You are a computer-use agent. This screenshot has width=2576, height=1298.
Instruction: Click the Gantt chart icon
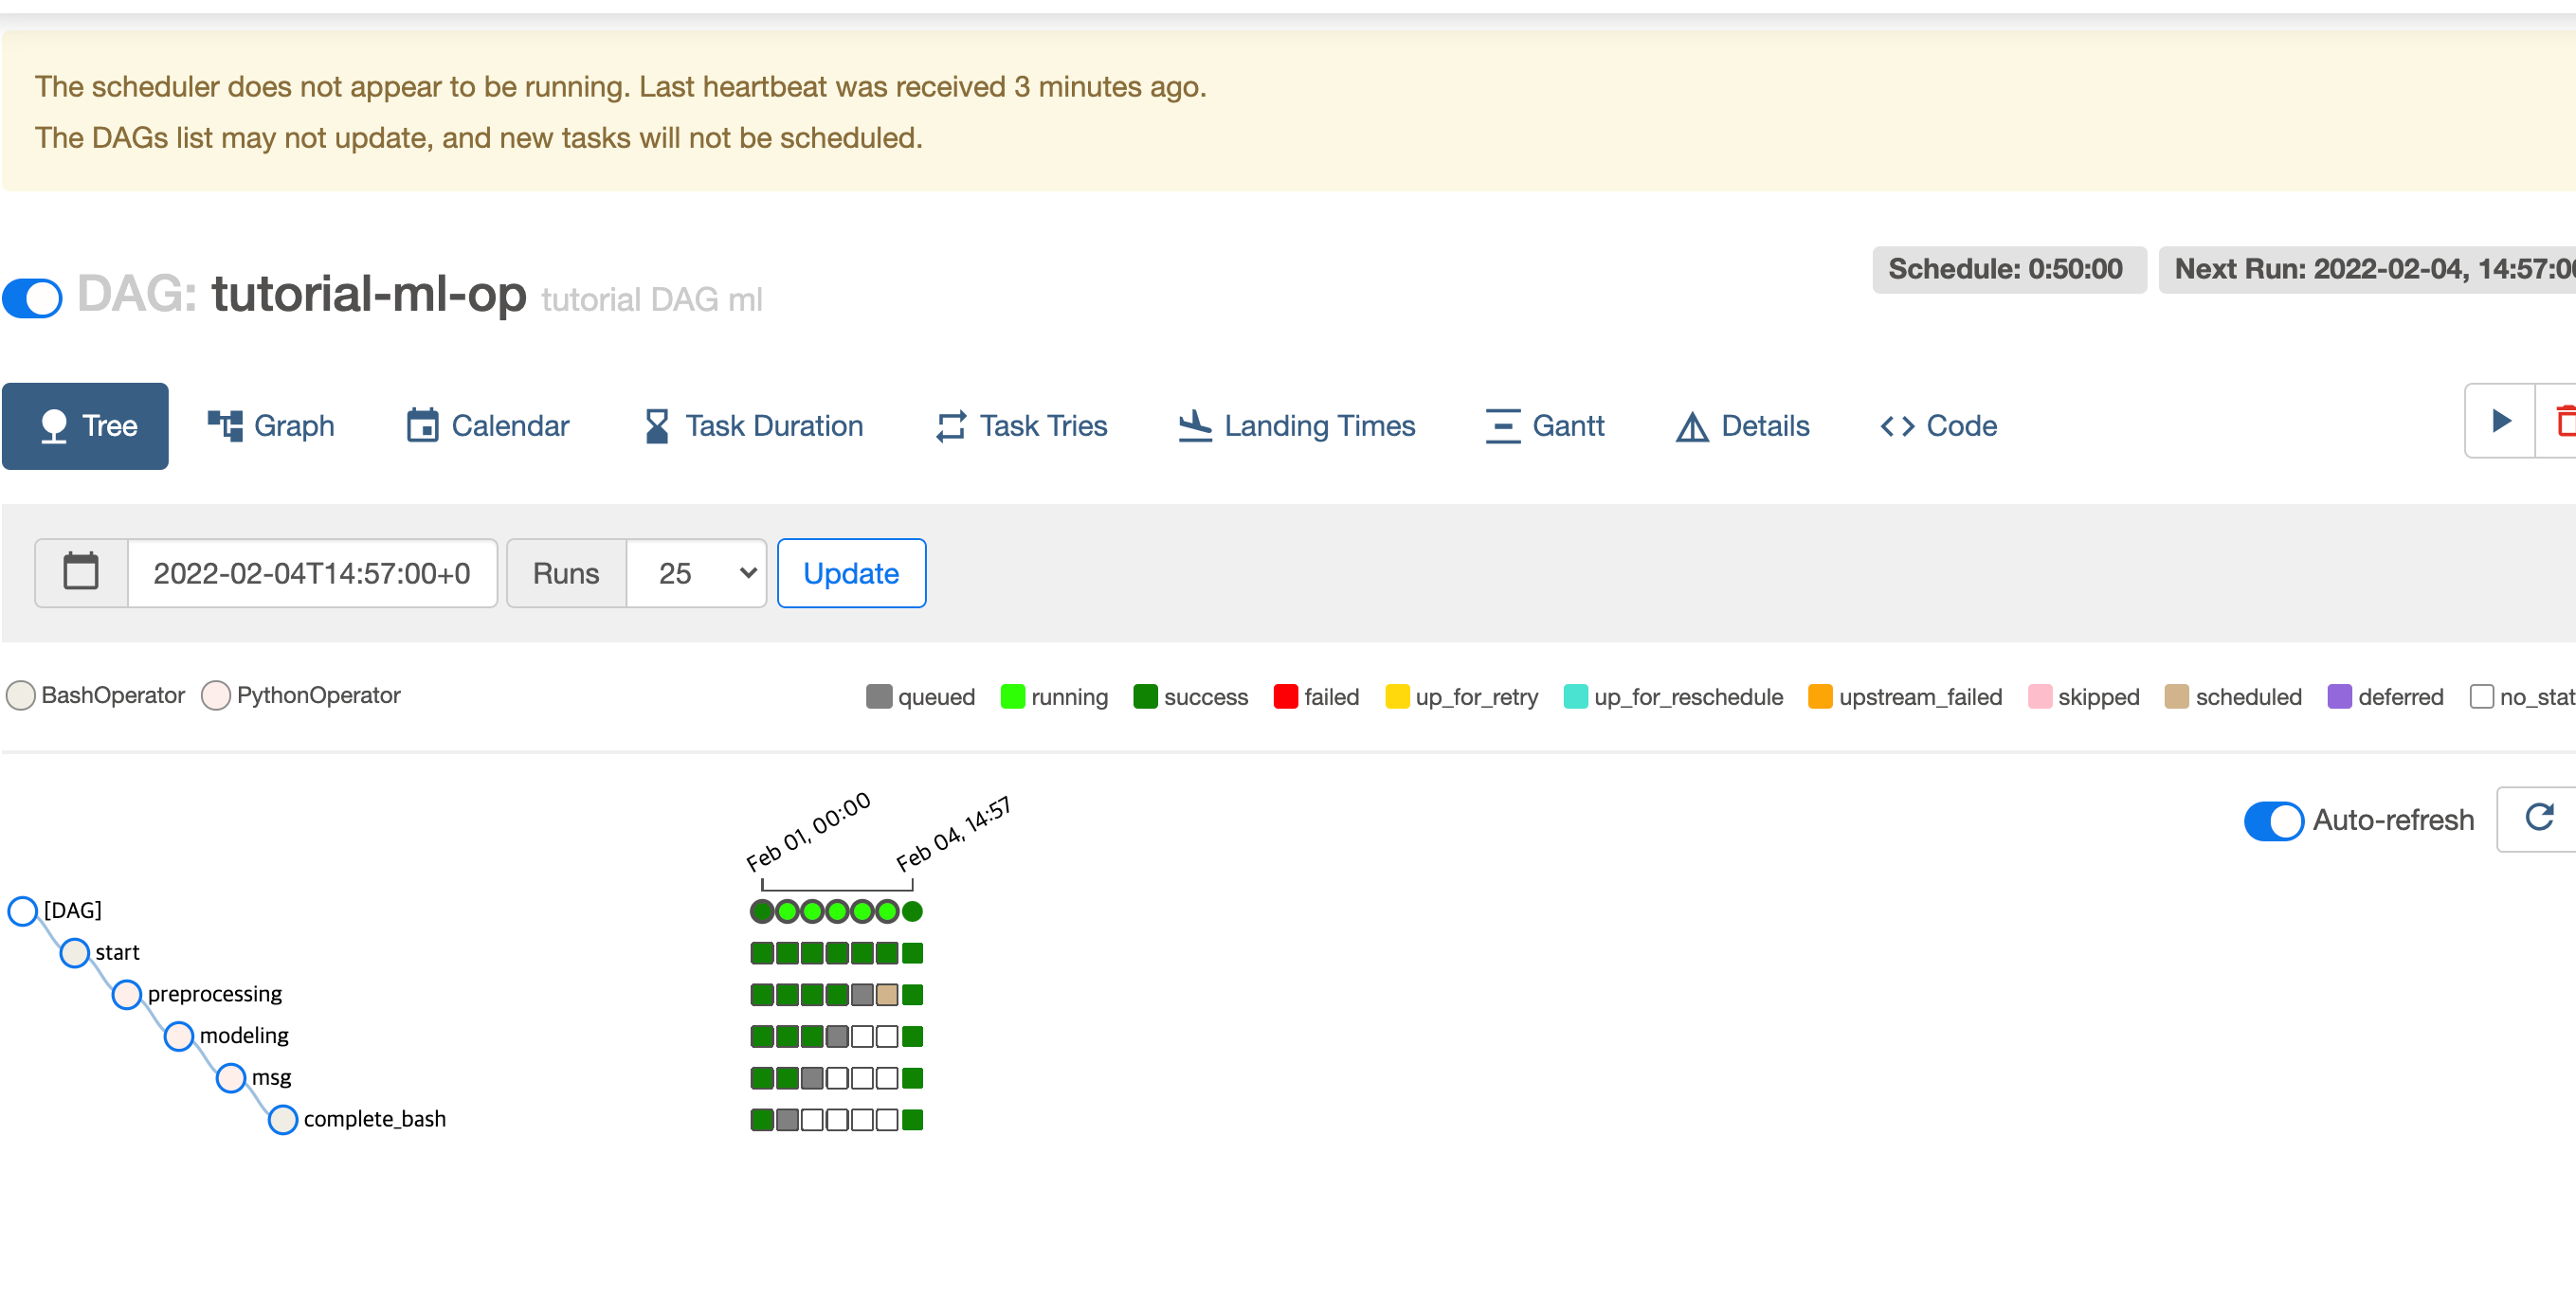[1502, 426]
